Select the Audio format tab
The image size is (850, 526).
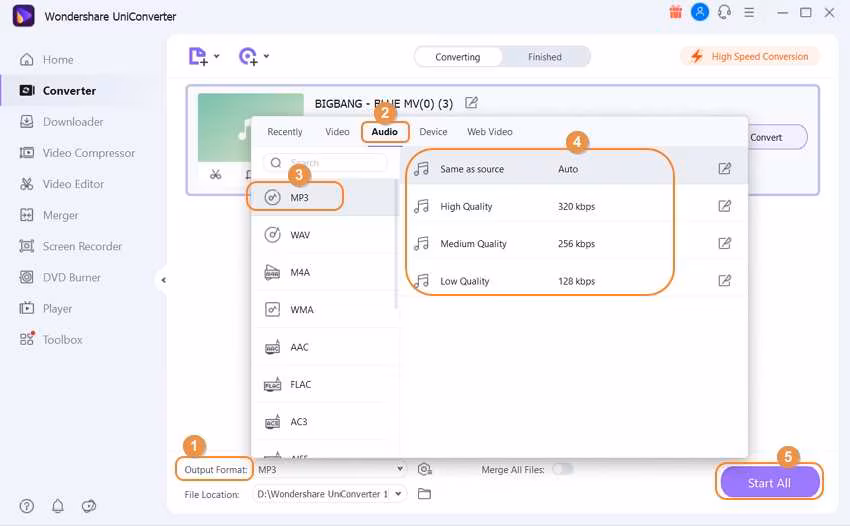pyautogui.click(x=384, y=132)
